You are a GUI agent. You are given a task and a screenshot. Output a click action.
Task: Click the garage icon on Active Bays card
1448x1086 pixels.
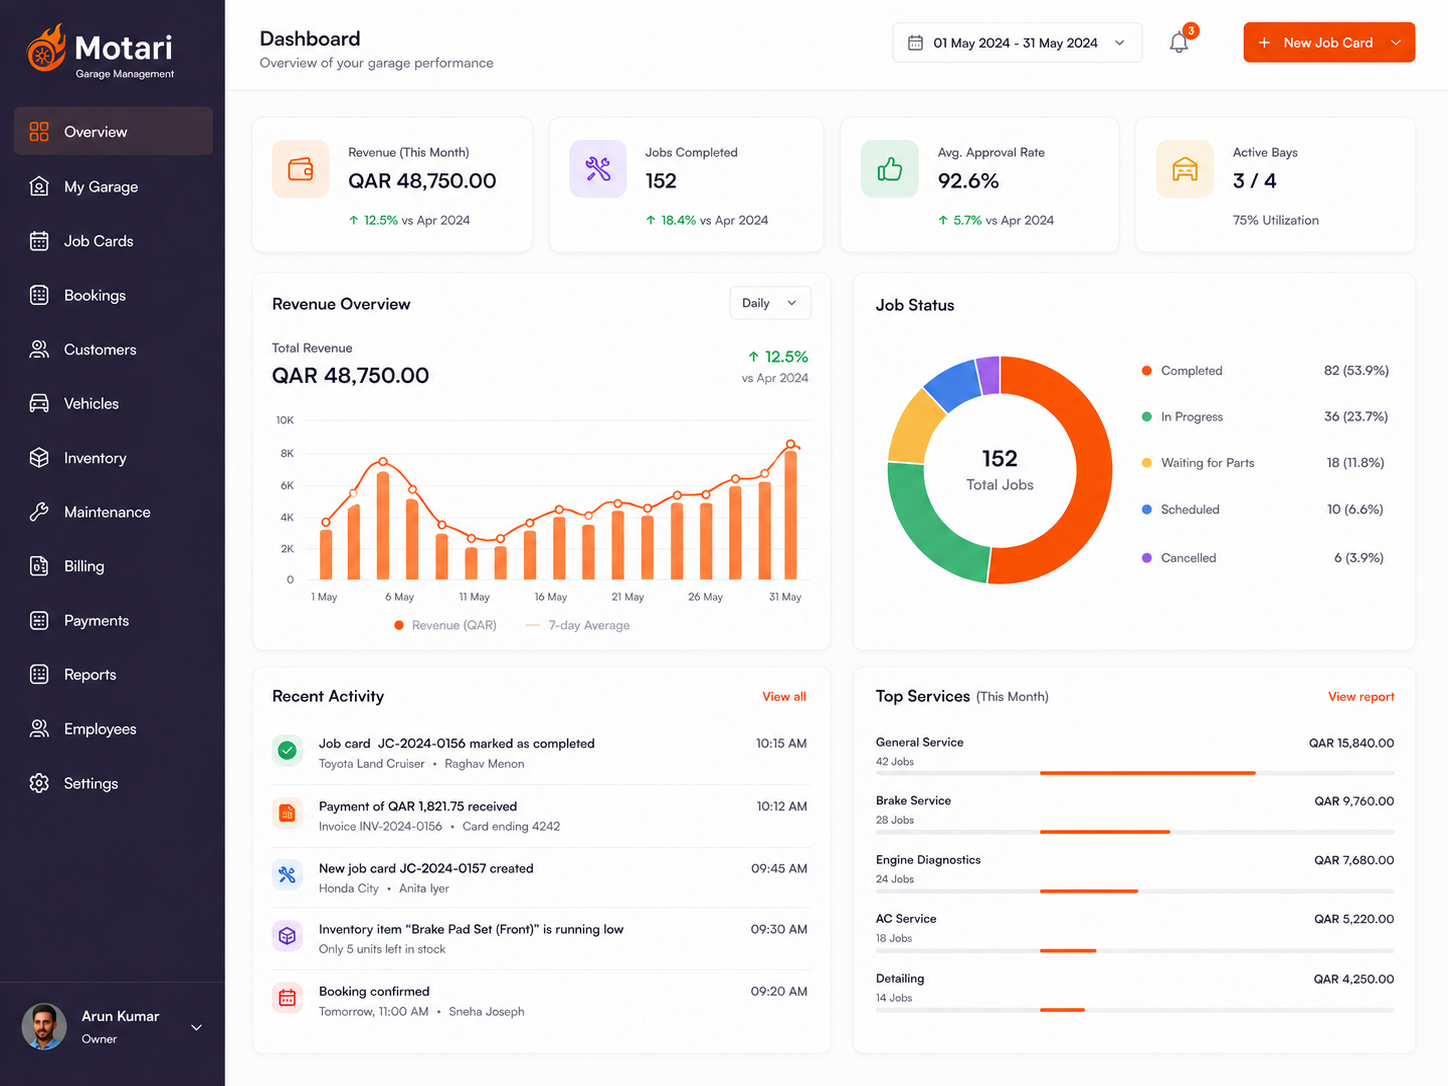point(1185,169)
